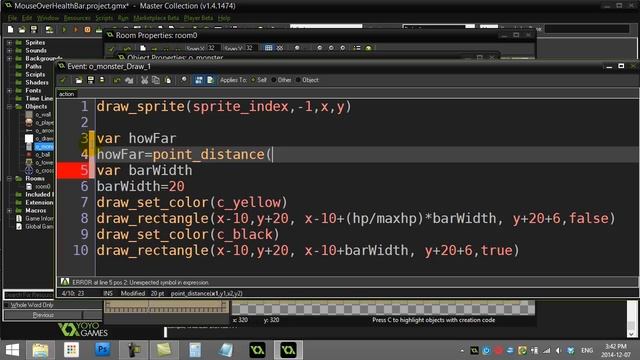Confirm code with the green checkmark in Event editor

62,80
